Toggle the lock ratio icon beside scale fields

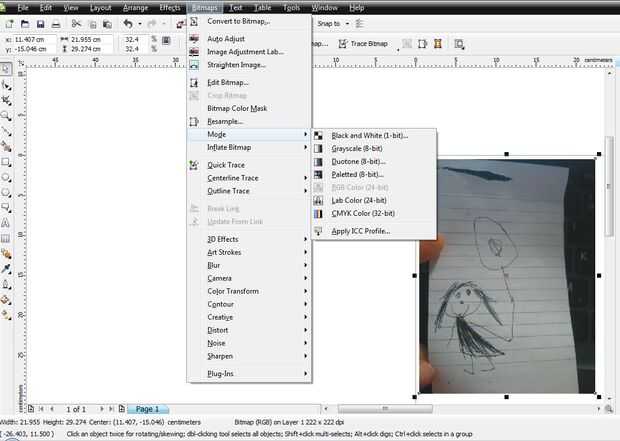pyautogui.click(x=166, y=40)
